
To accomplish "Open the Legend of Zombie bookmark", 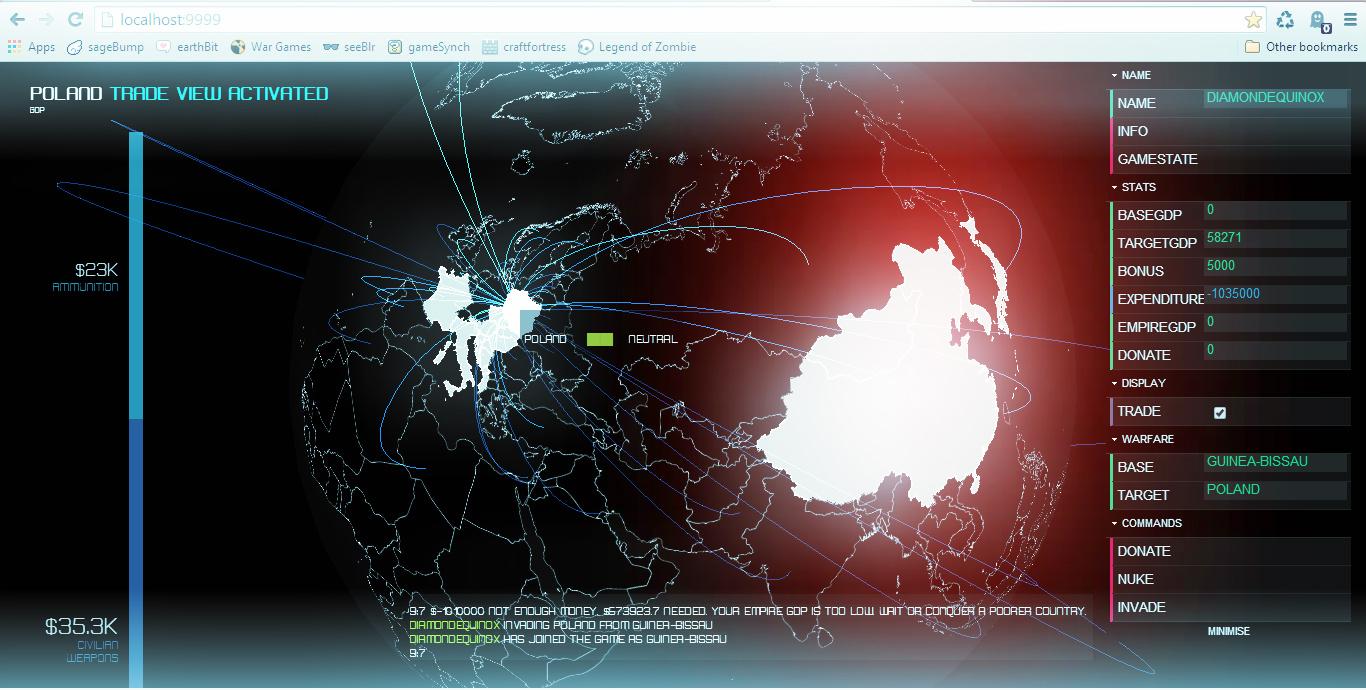I will click(637, 47).
